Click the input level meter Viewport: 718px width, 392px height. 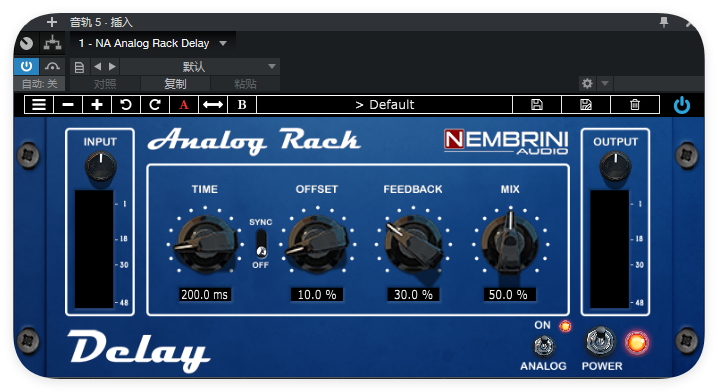(94, 249)
